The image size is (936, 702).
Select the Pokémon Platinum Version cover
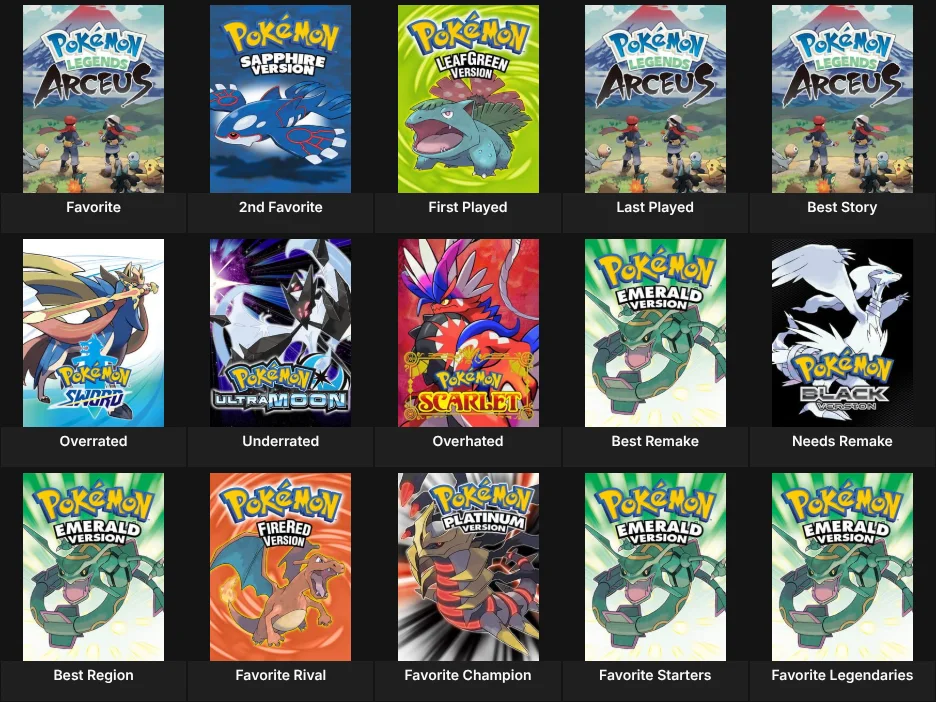tap(468, 567)
